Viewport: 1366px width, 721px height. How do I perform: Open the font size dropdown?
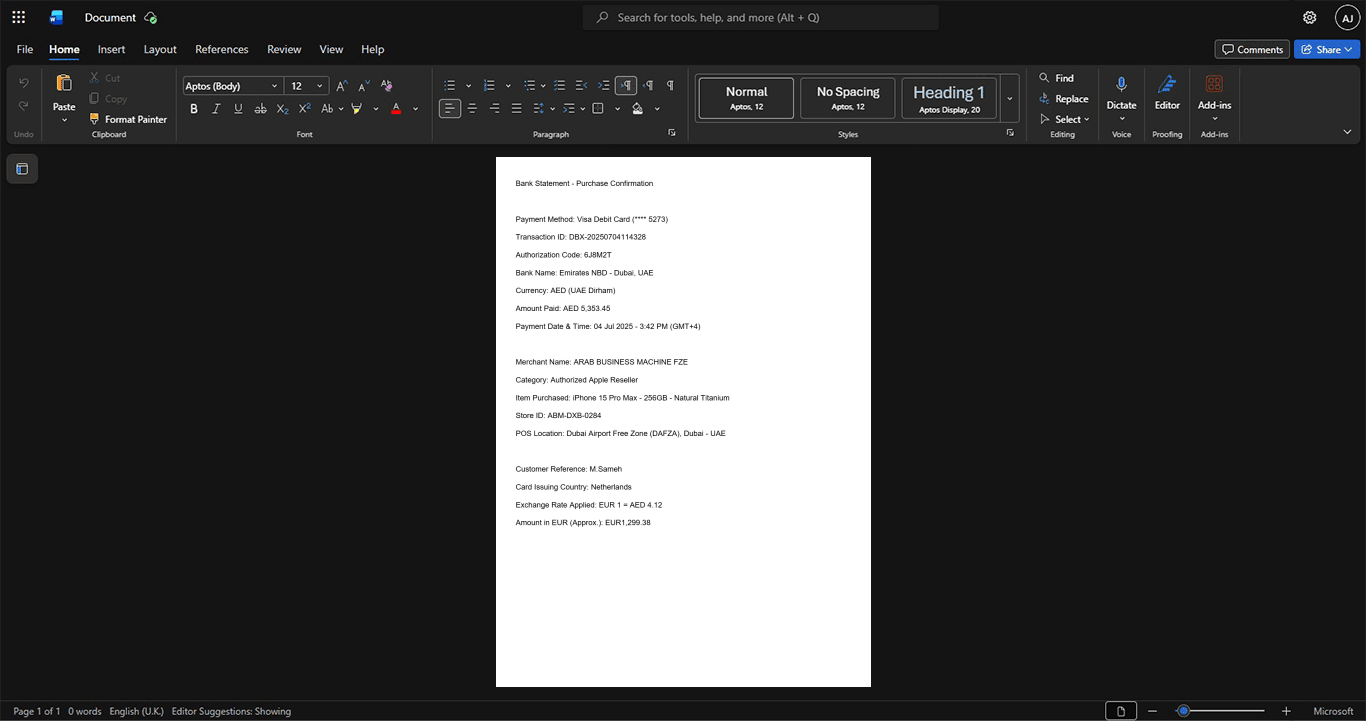[320, 86]
